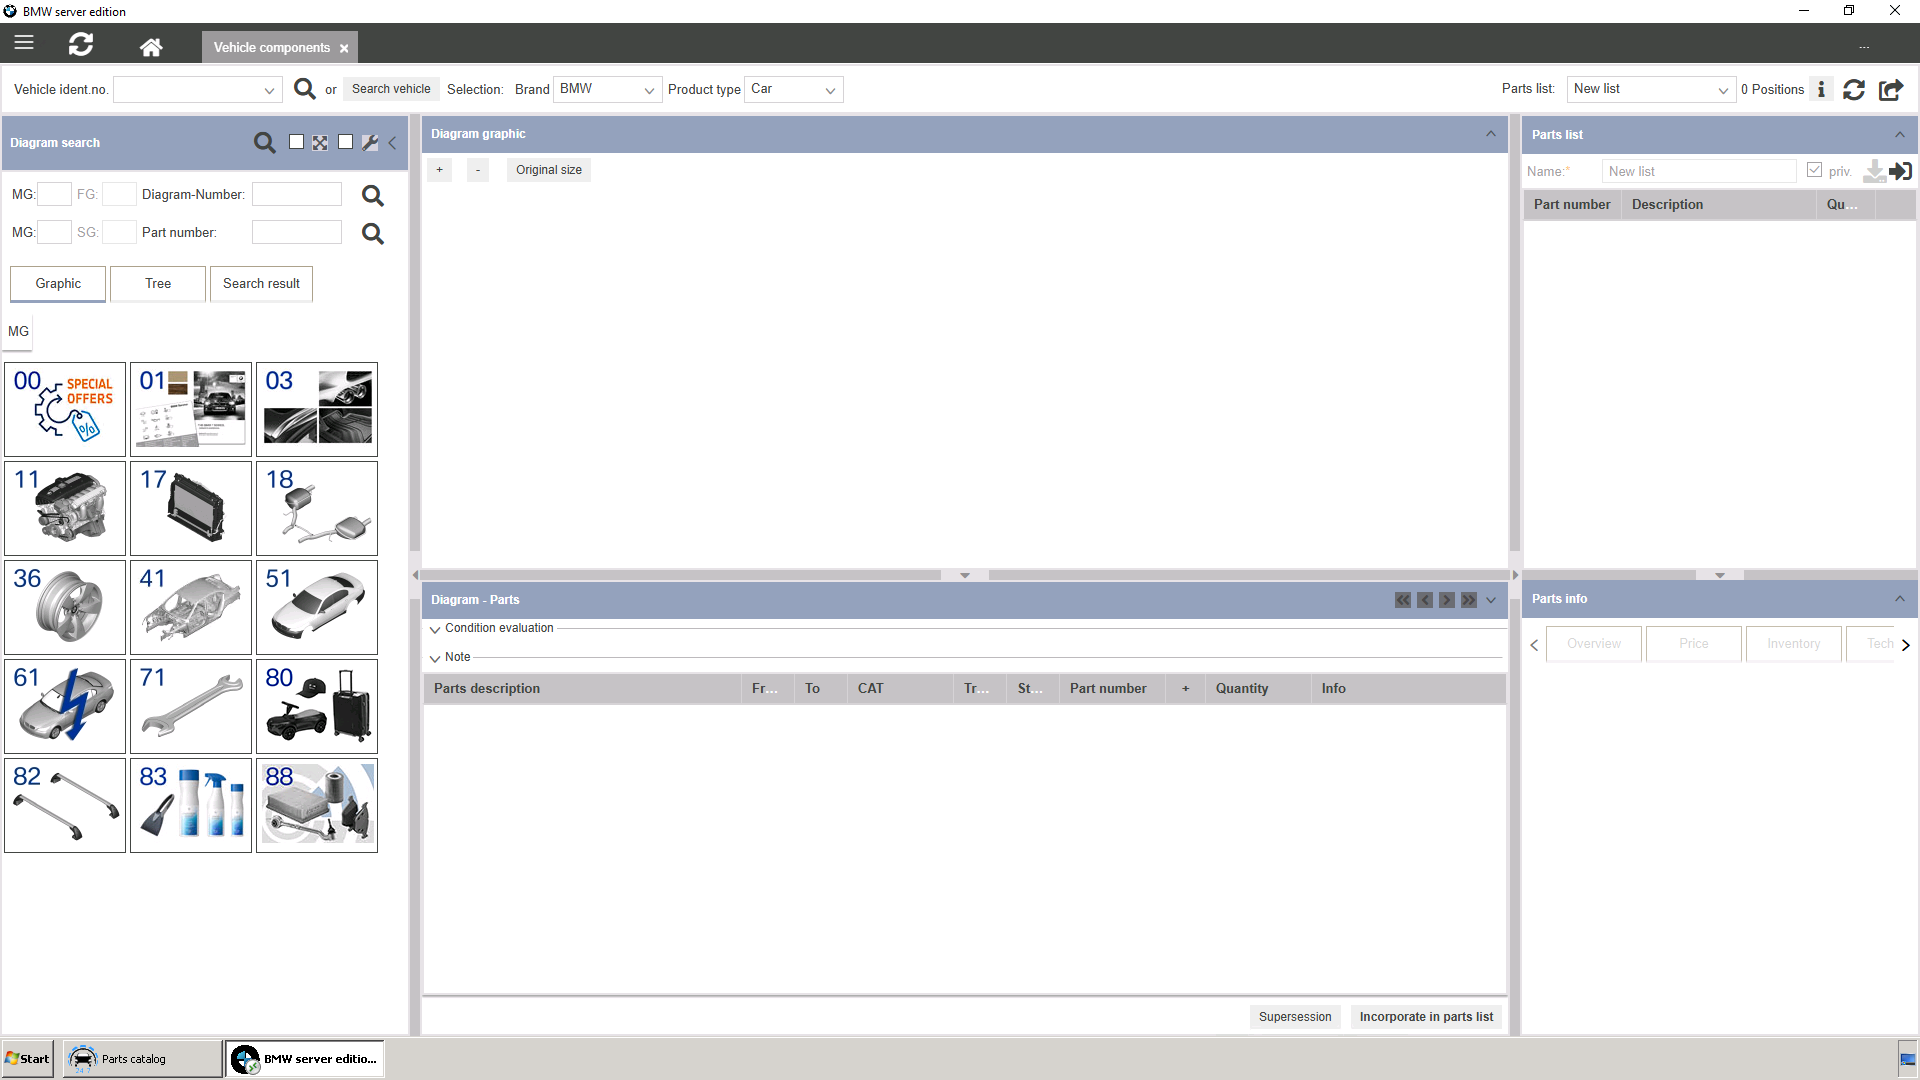Viewport: 1920px width, 1080px height.
Task: Toggle the checkbox left of the wrench icon
Action: point(345,142)
